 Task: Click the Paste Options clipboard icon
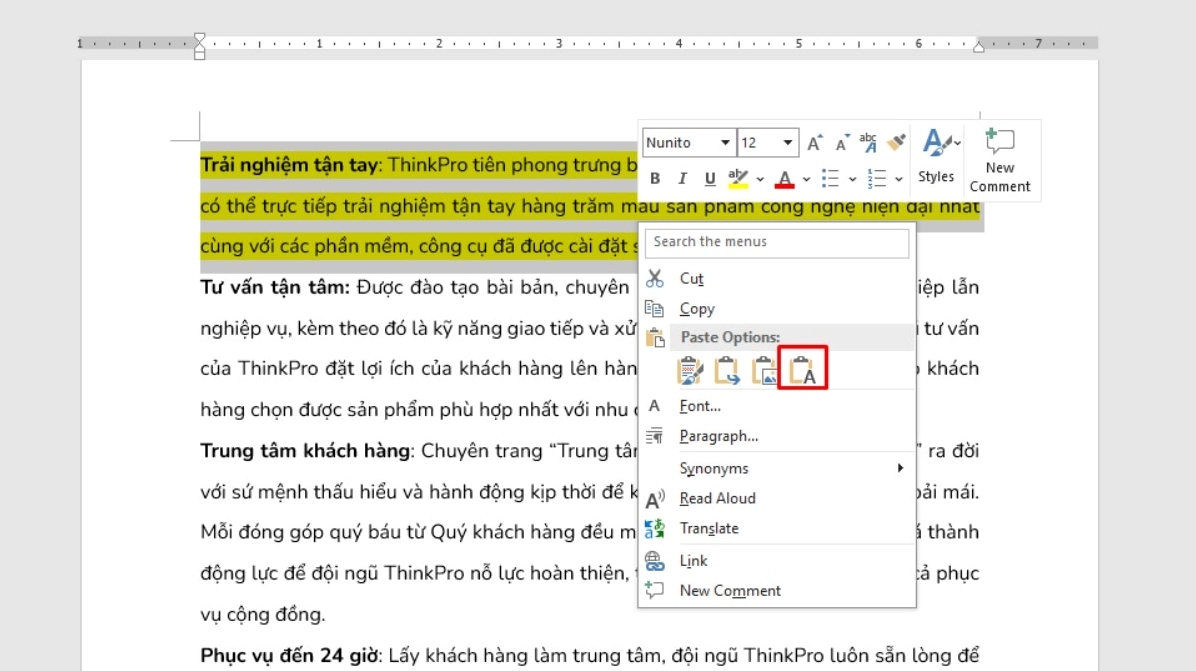655,338
